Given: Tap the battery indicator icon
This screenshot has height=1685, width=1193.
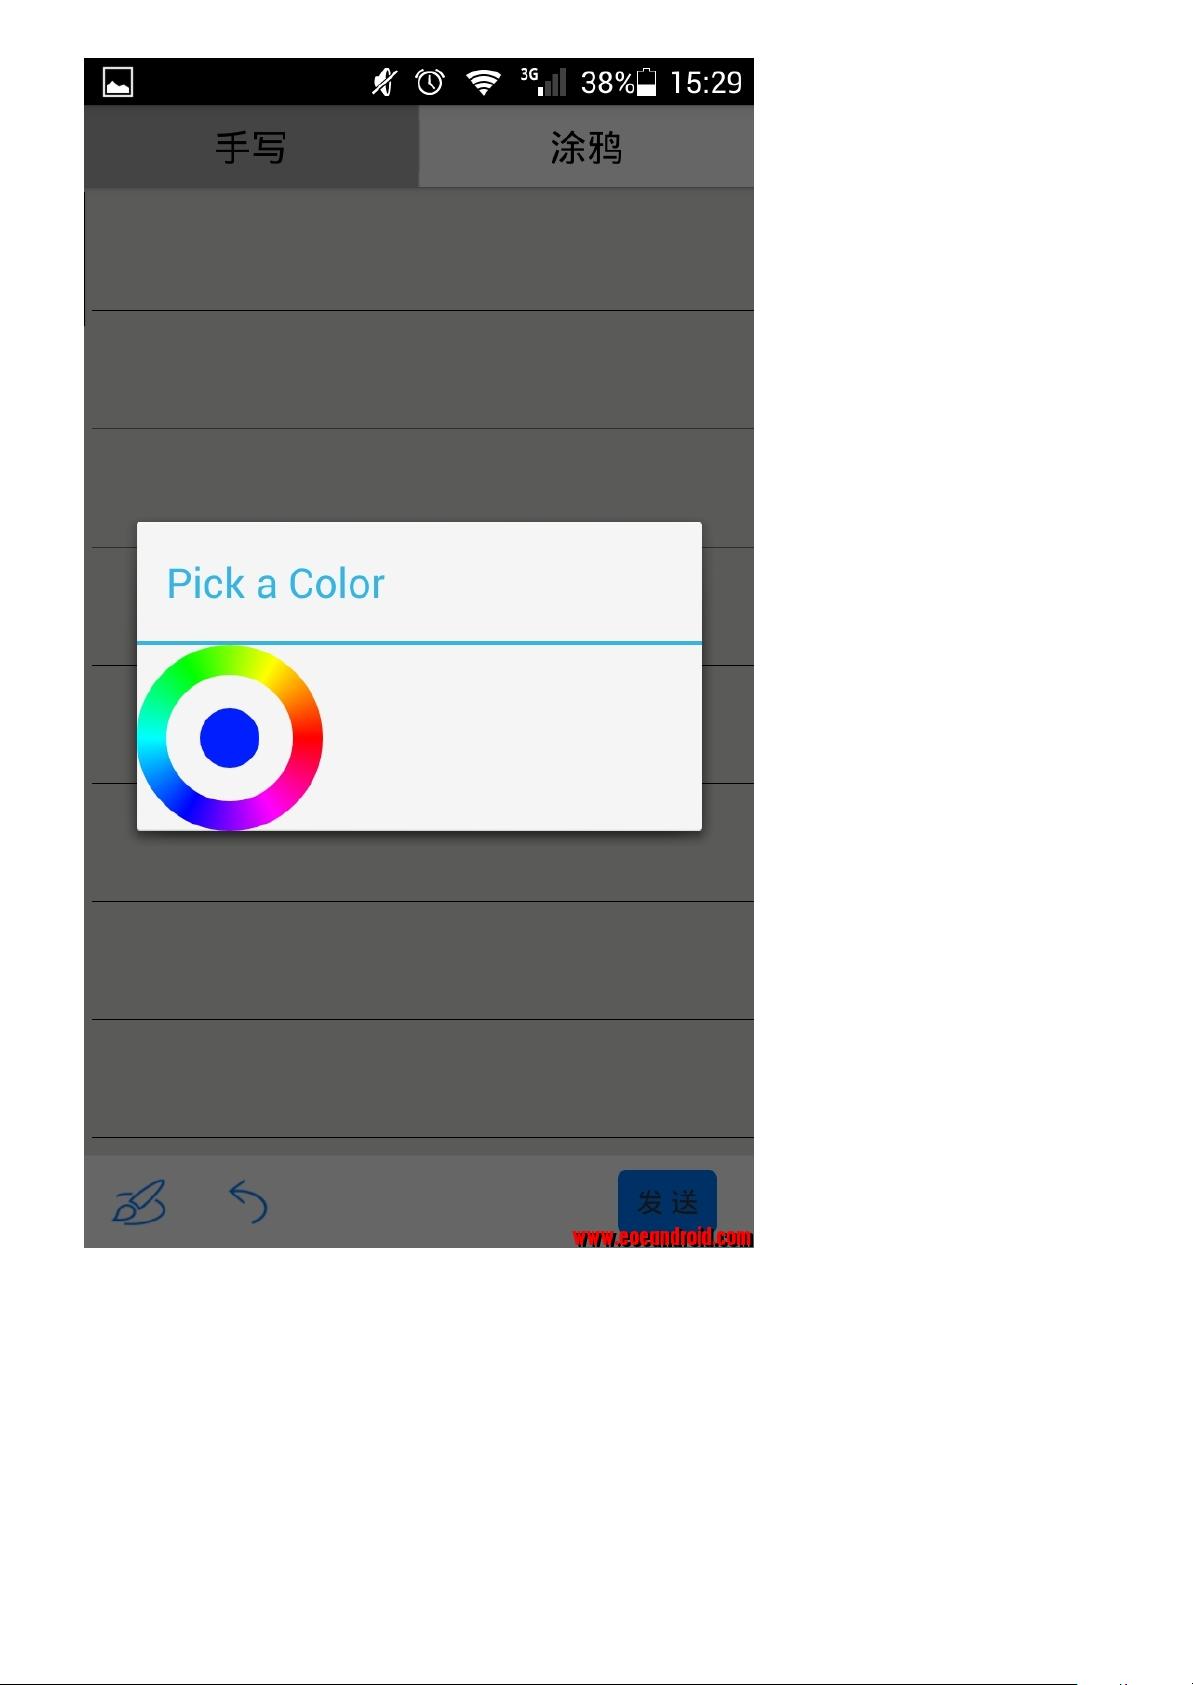Looking at the screenshot, I should [647, 82].
